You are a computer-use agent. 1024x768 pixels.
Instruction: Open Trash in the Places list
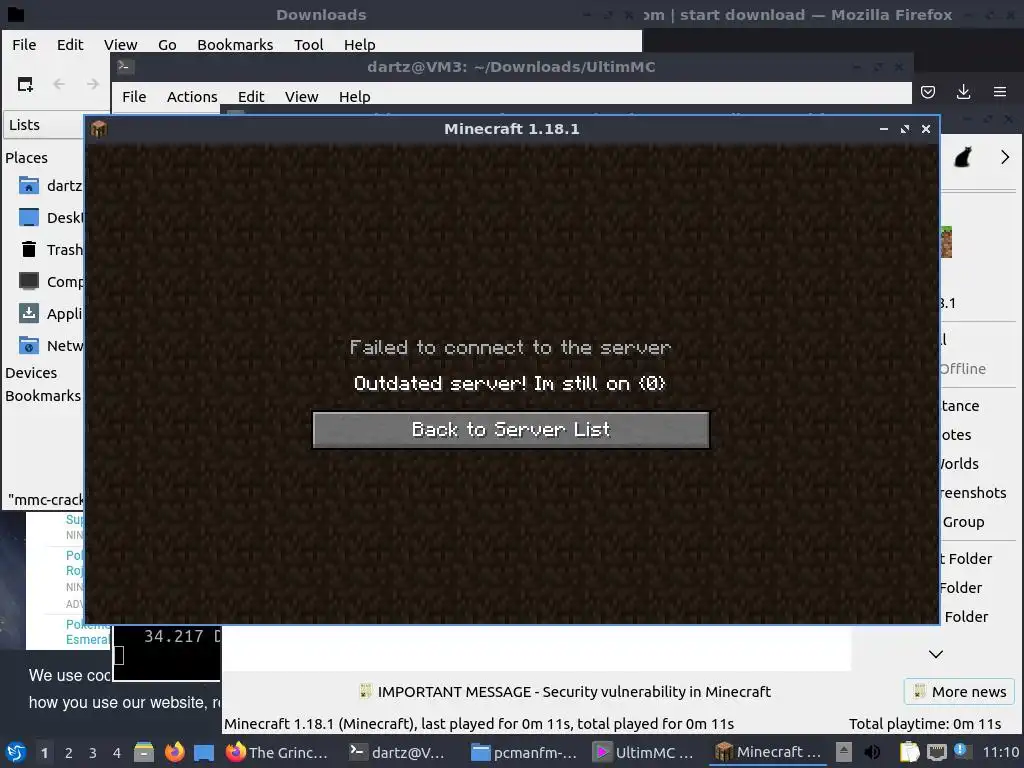tap(51, 249)
